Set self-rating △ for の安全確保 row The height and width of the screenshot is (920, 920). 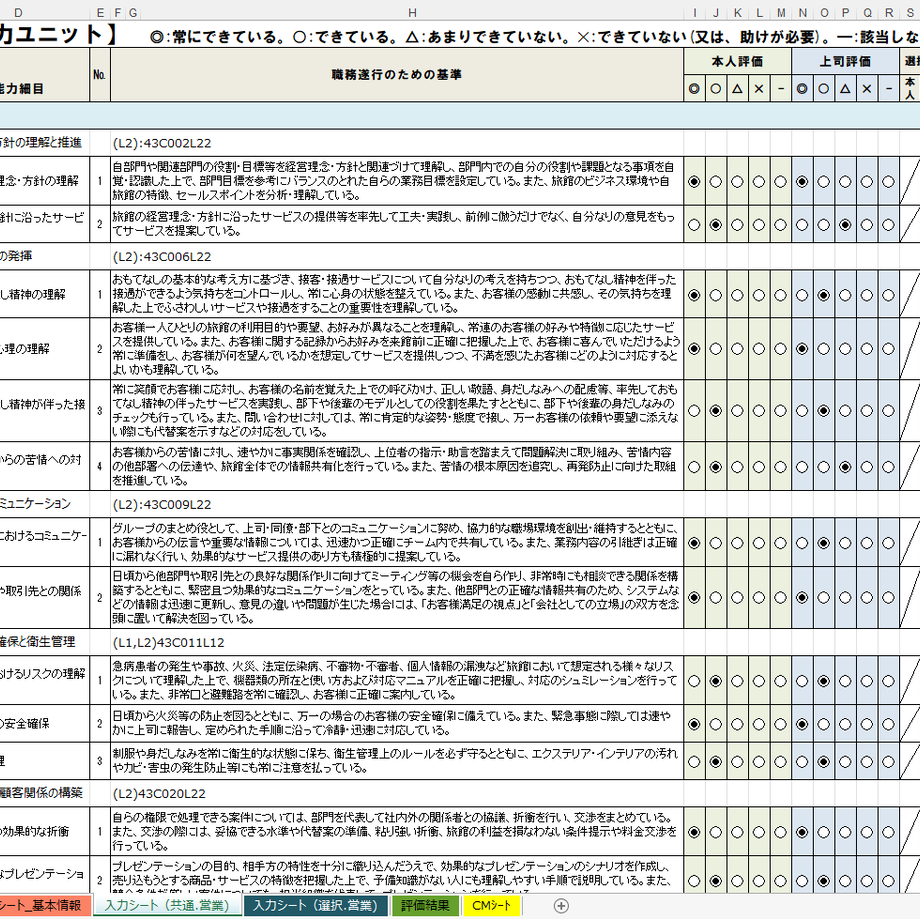click(738, 725)
